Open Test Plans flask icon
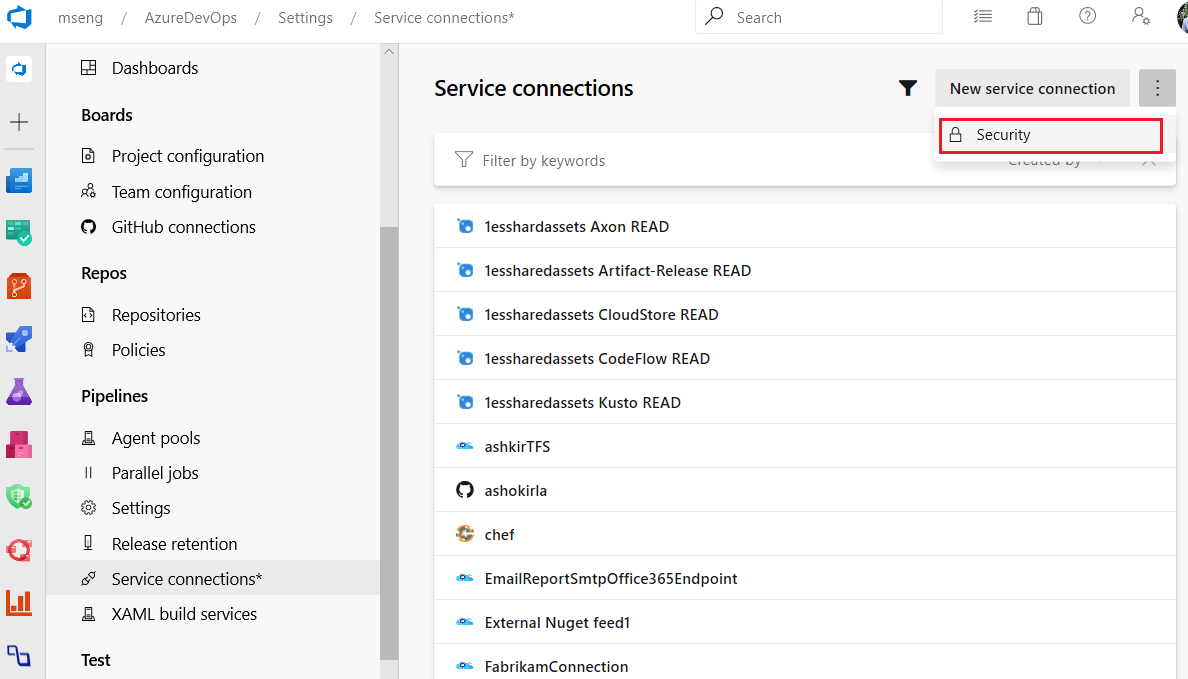 coord(19,391)
